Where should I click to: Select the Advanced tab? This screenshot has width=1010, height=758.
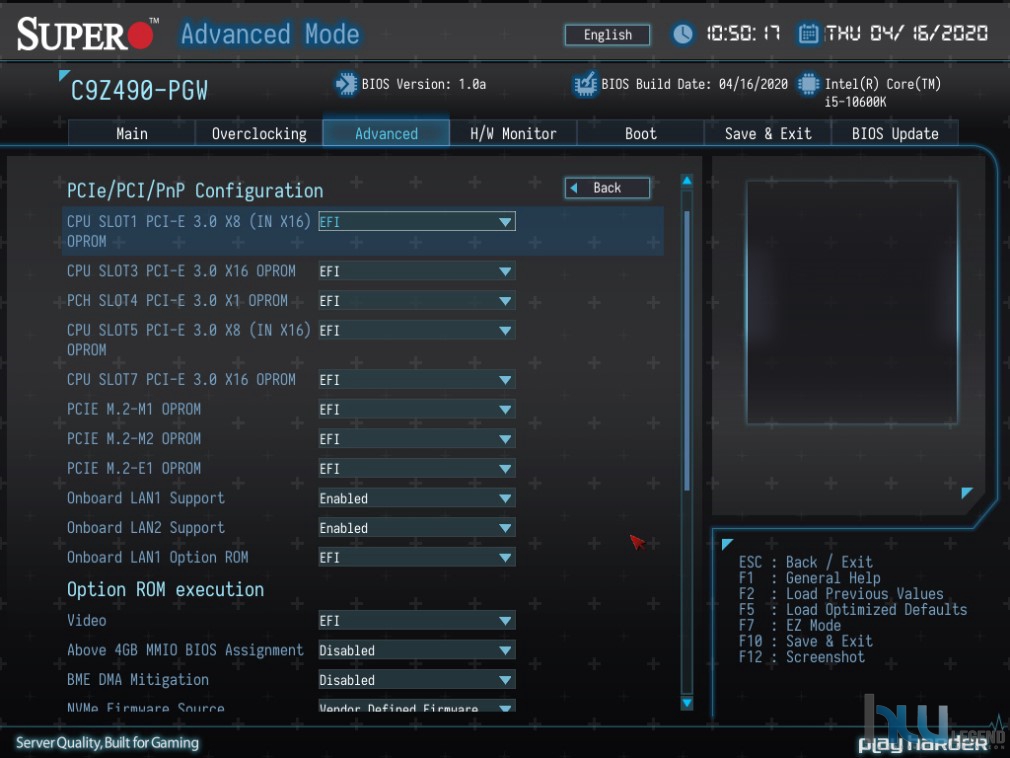pos(386,133)
